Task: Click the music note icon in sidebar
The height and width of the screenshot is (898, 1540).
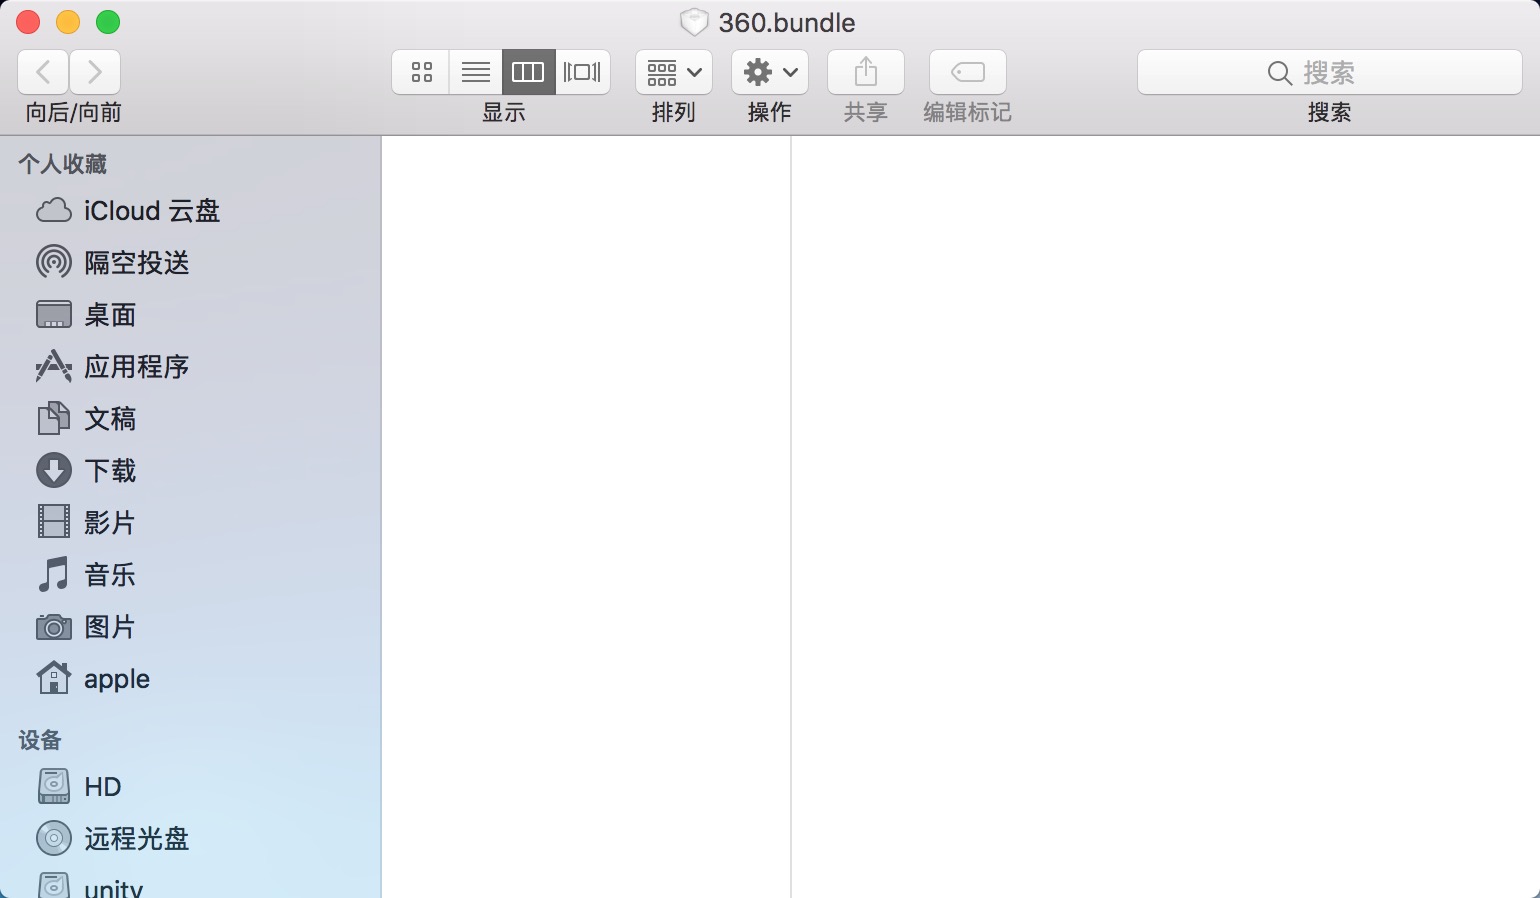Action: click(x=54, y=574)
